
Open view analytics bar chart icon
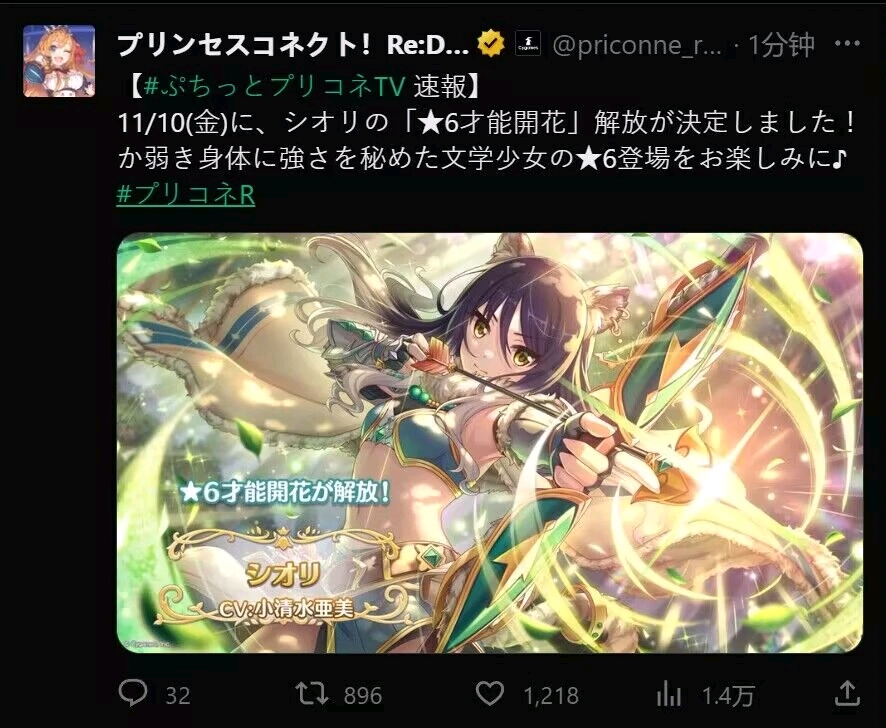pos(668,693)
